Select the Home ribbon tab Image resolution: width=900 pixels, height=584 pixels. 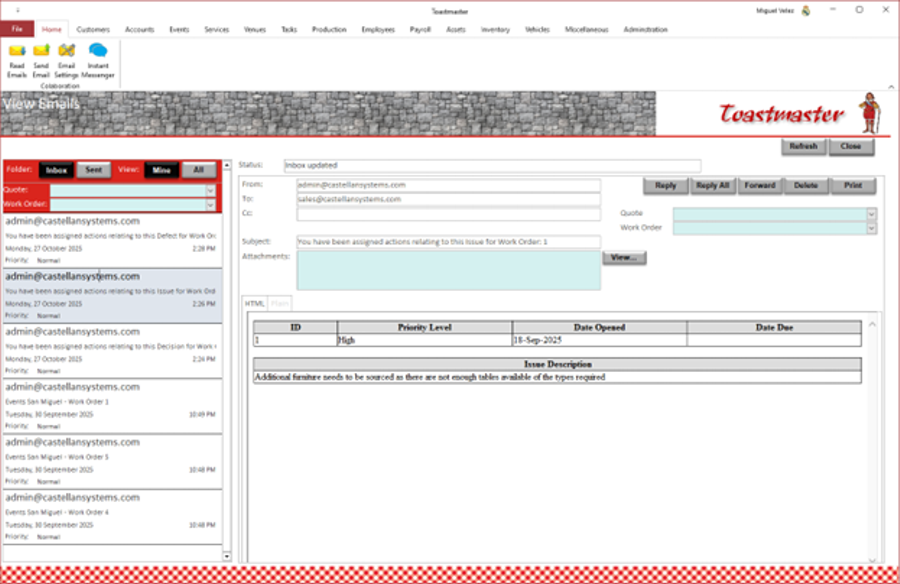(x=52, y=29)
